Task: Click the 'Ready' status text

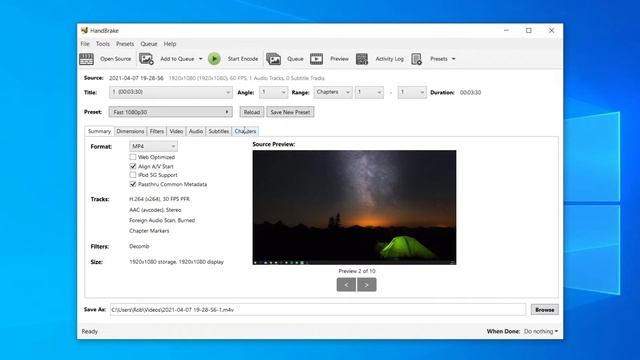Action: [x=90, y=331]
